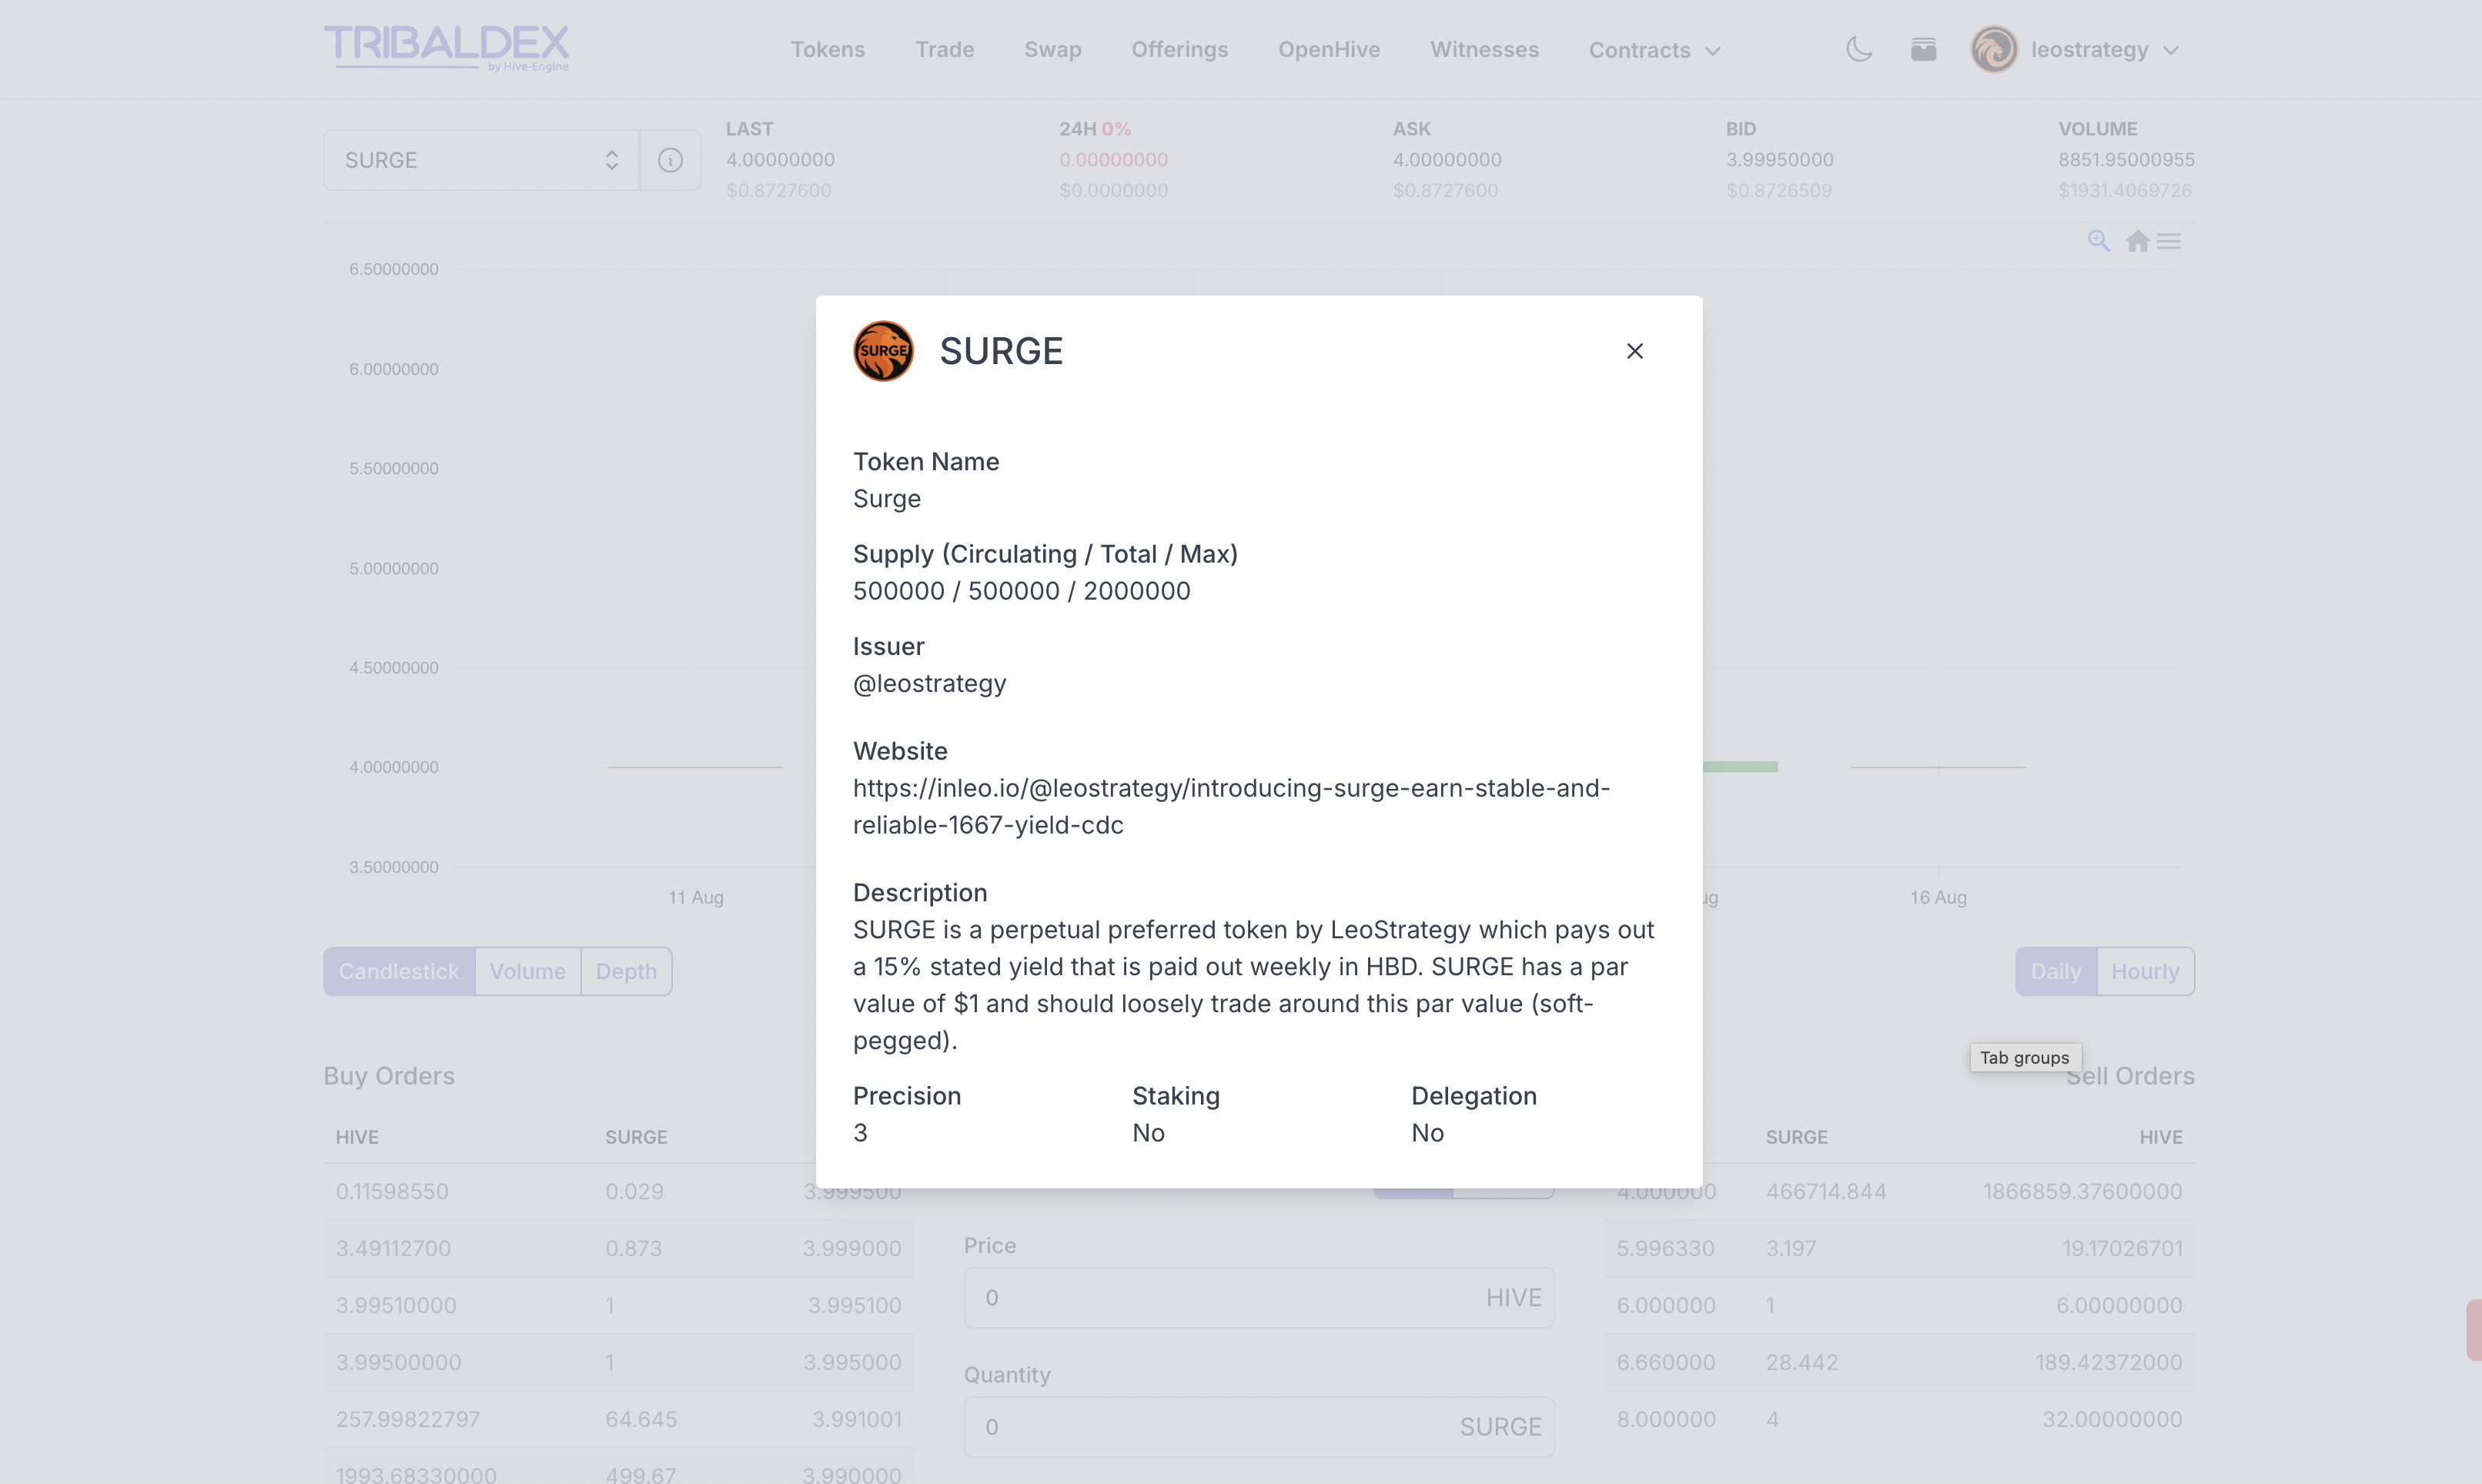Open the chart hamburger menu icon
2482x1484 pixels.
(x=2169, y=241)
